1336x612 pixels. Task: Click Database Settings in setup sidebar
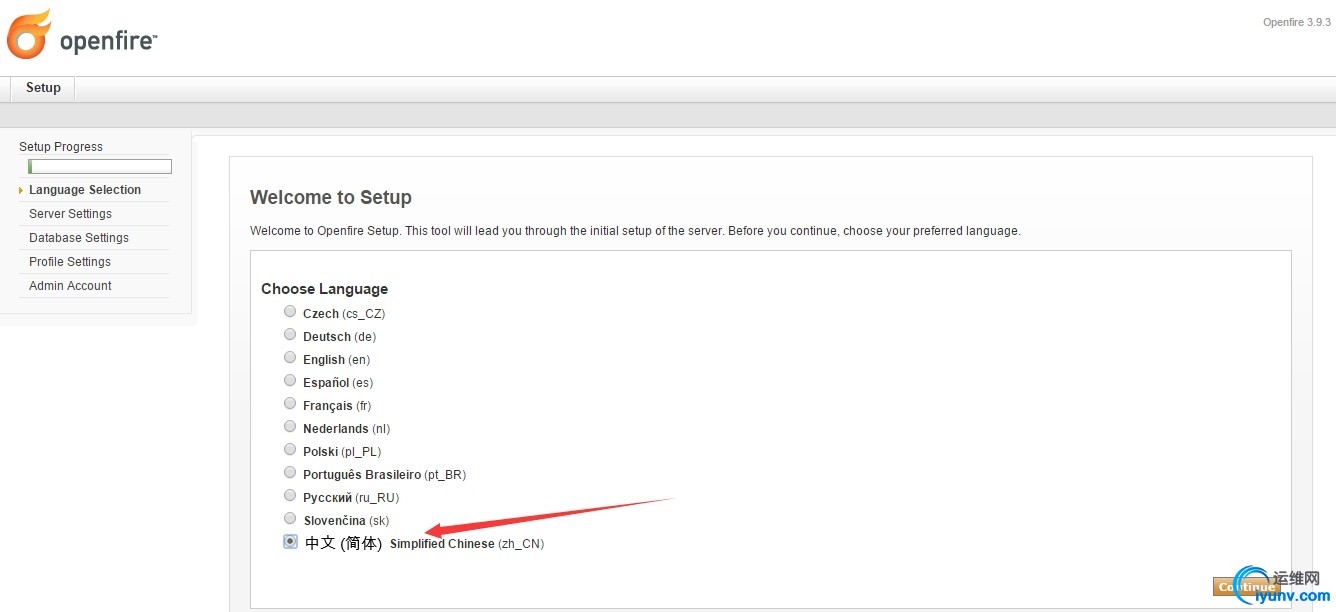point(79,238)
